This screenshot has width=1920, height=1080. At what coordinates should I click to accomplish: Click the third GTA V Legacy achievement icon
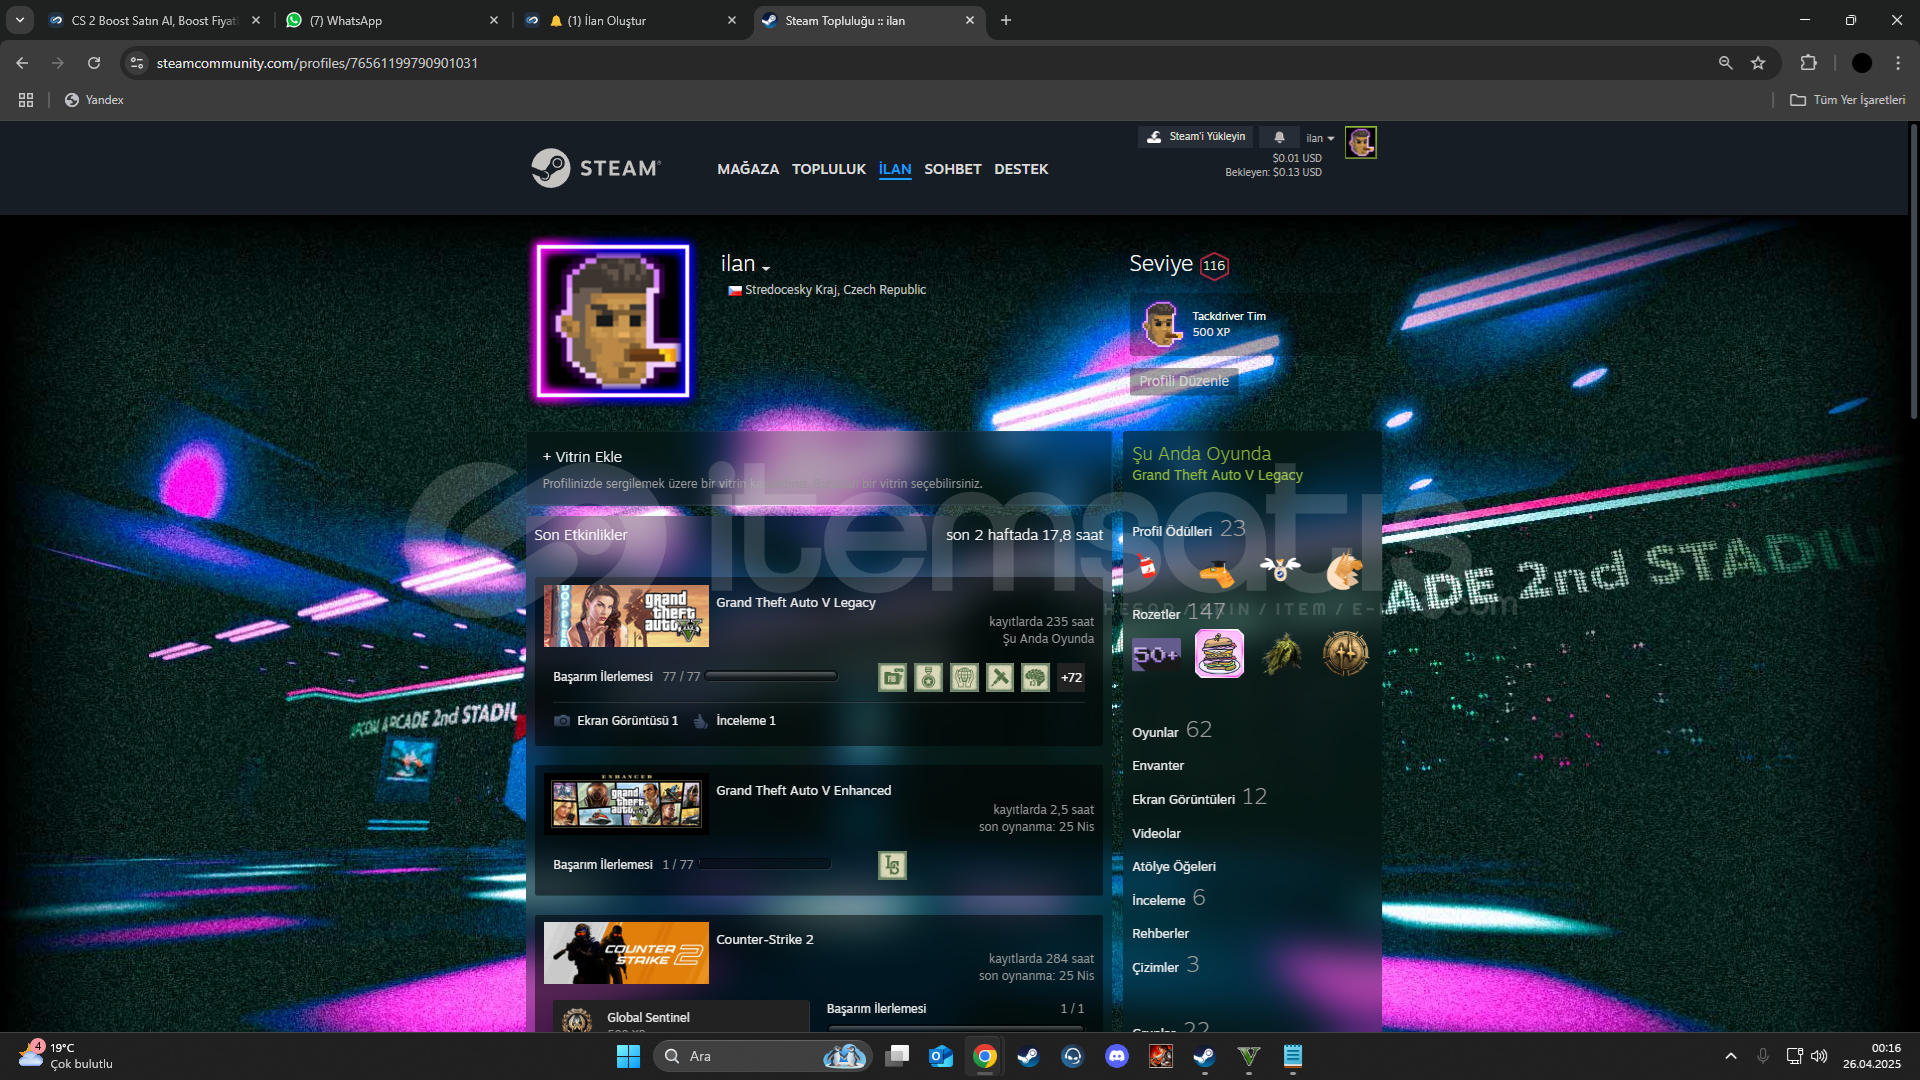coord(964,677)
